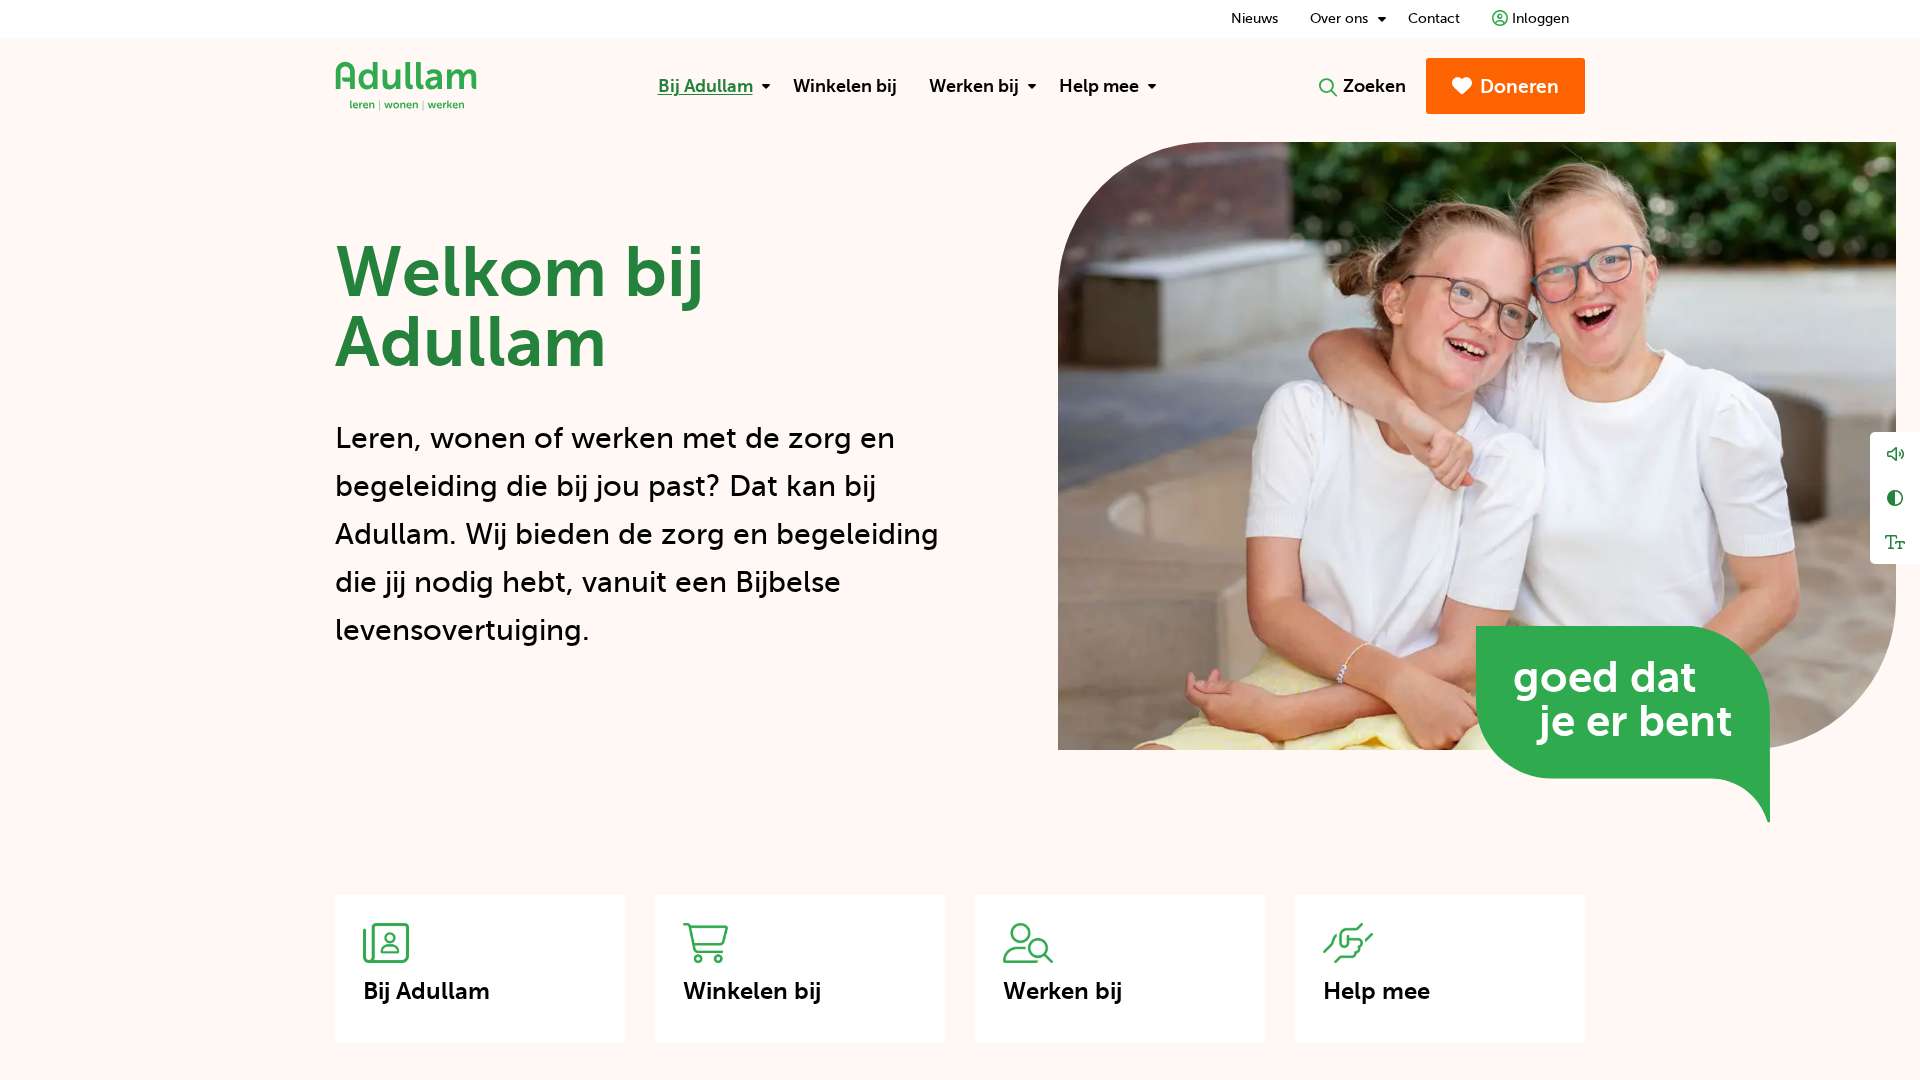
Task: Click the Adullam logo
Action: [405, 86]
